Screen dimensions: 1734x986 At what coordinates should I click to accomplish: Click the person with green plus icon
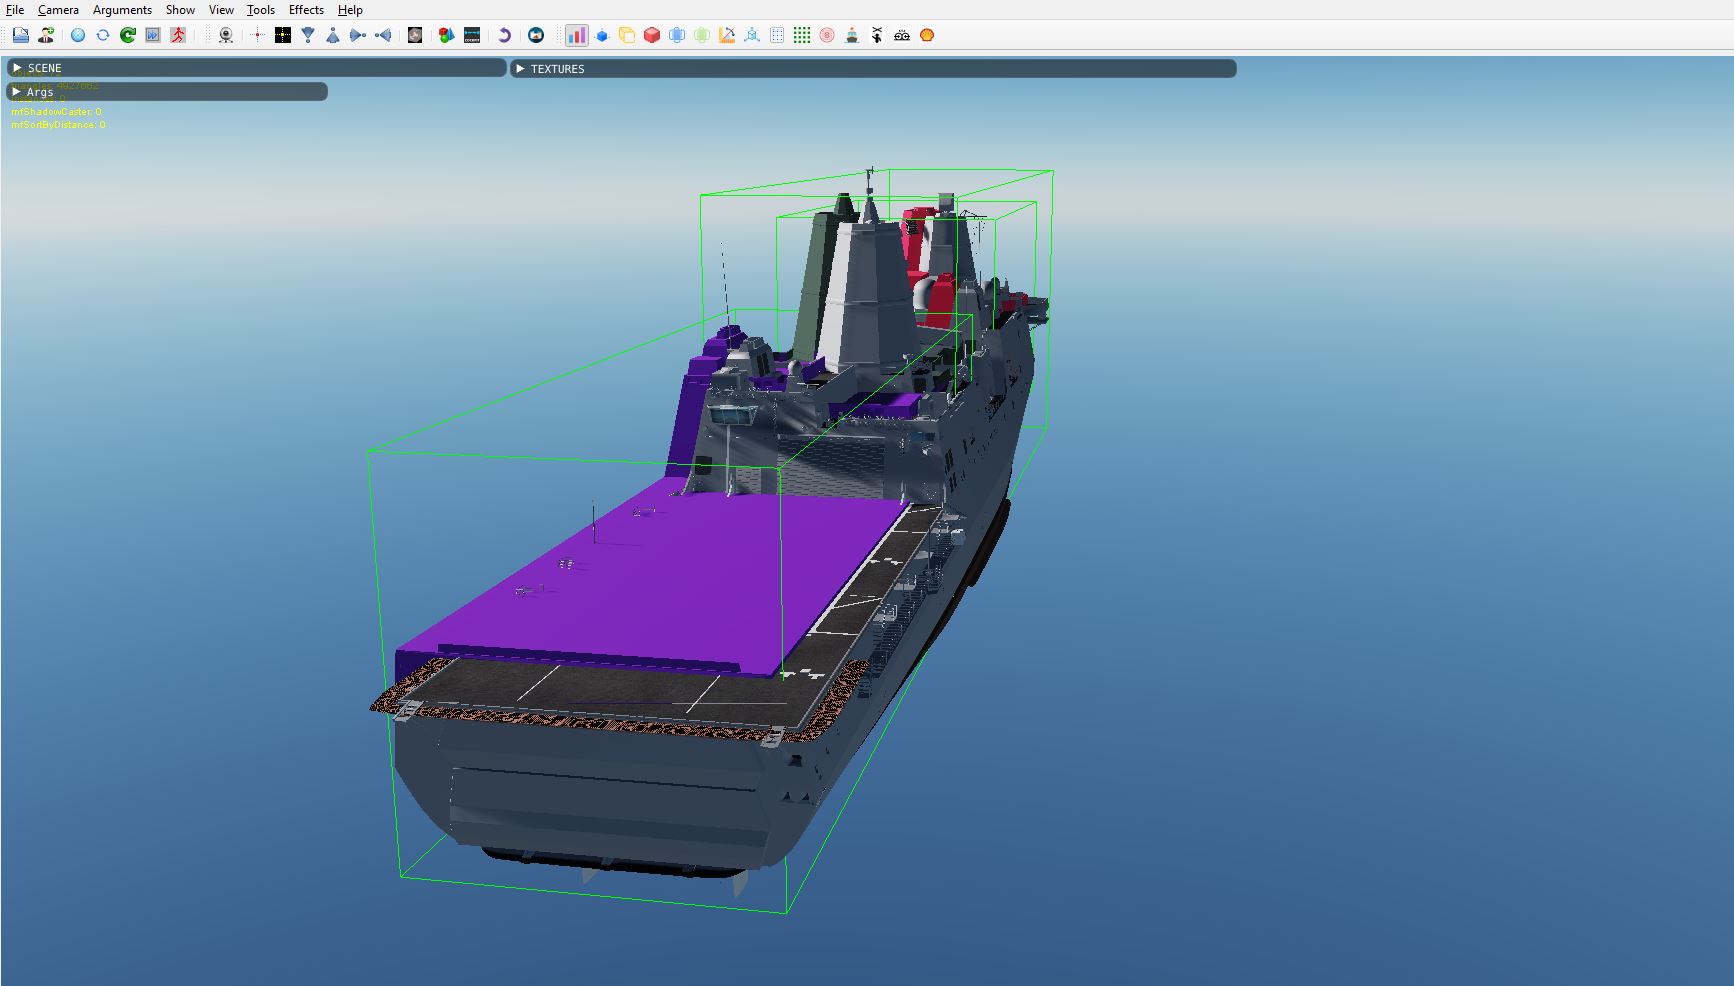(46, 35)
